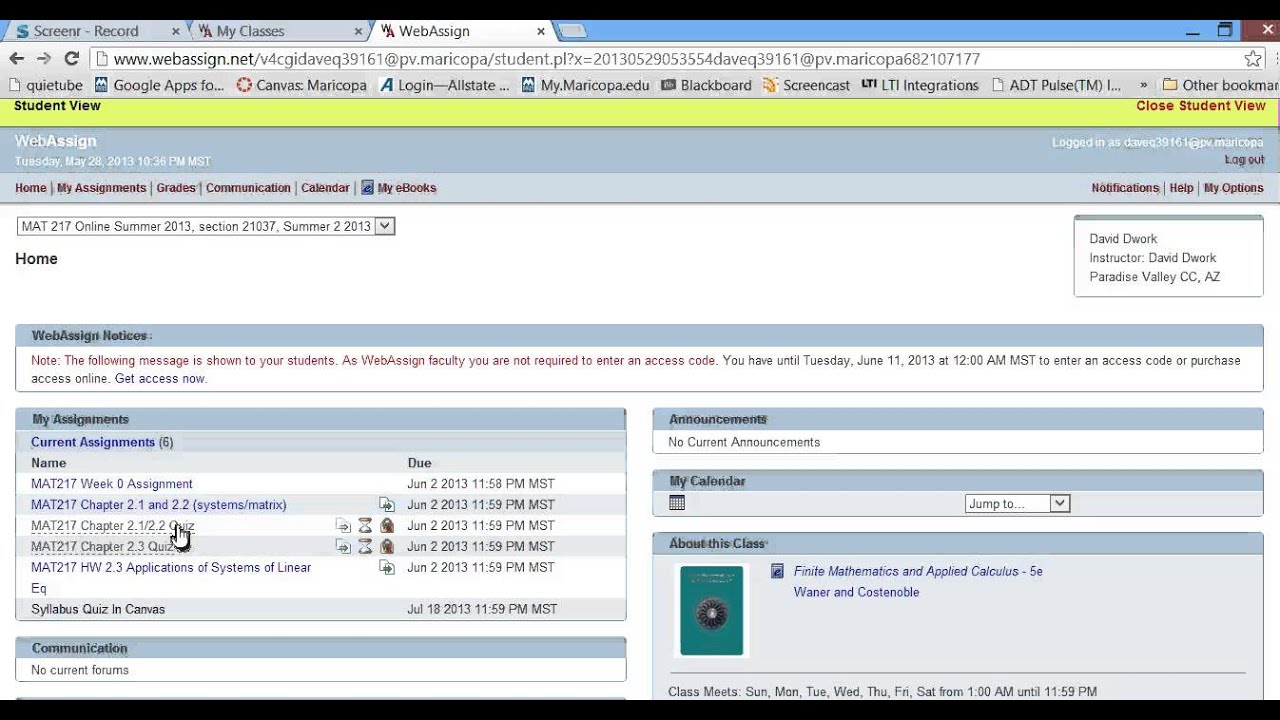Show more bookmarks with the chevron
The height and width of the screenshot is (720, 1280).
pyautogui.click(x=1143, y=86)
